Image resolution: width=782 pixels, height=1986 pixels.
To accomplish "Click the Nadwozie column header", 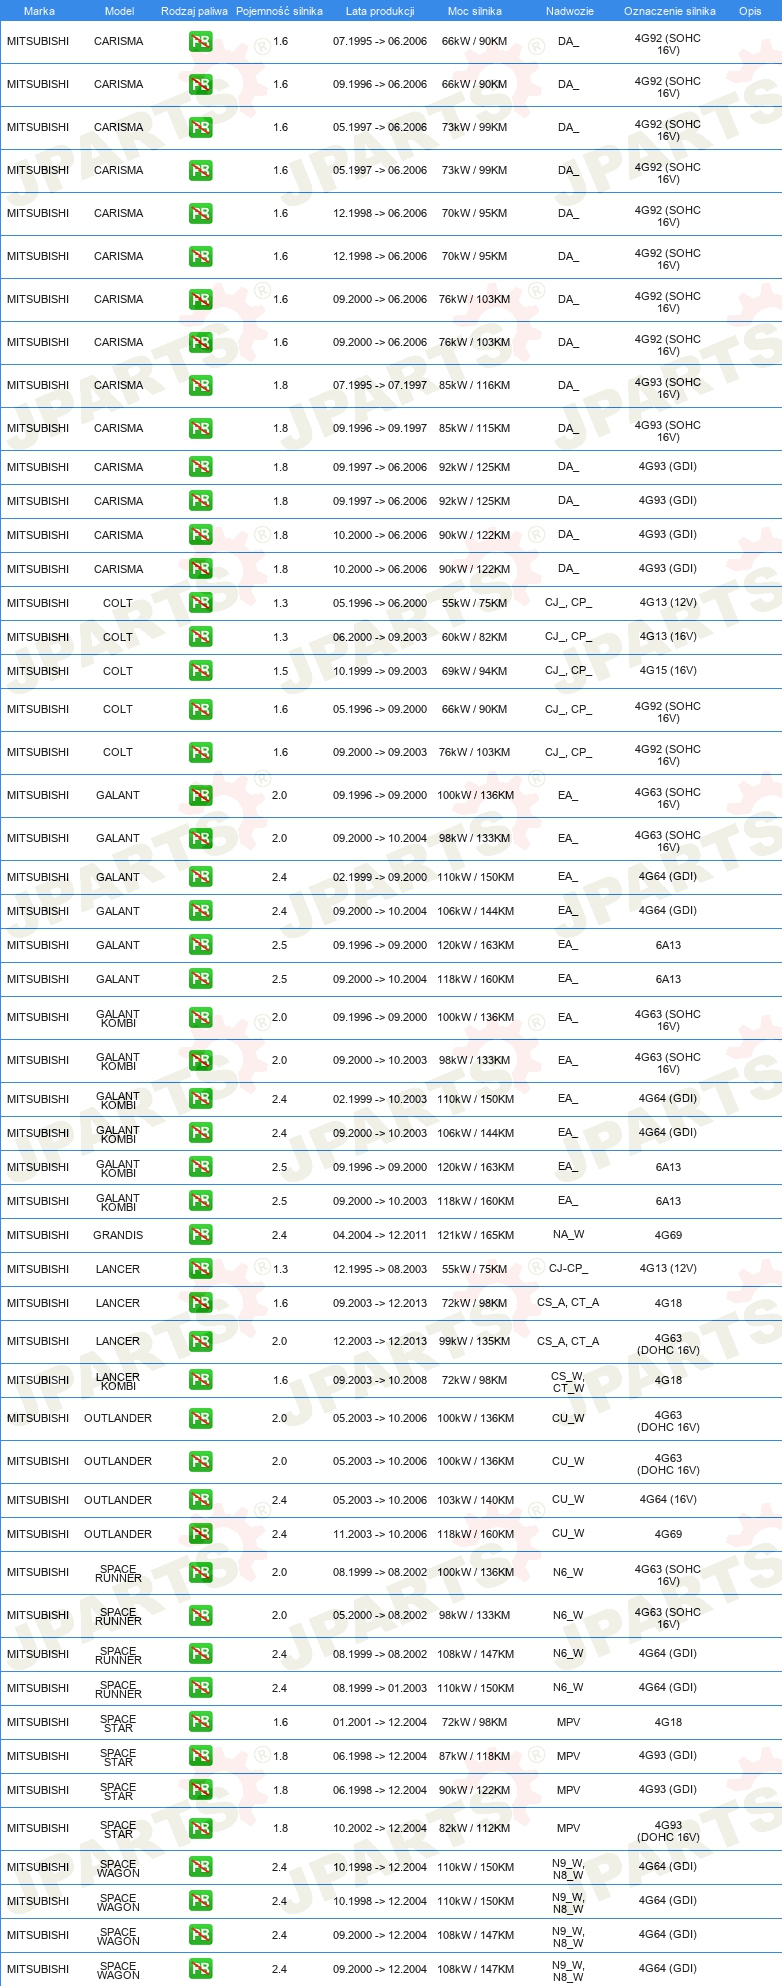I will [570, 11].
